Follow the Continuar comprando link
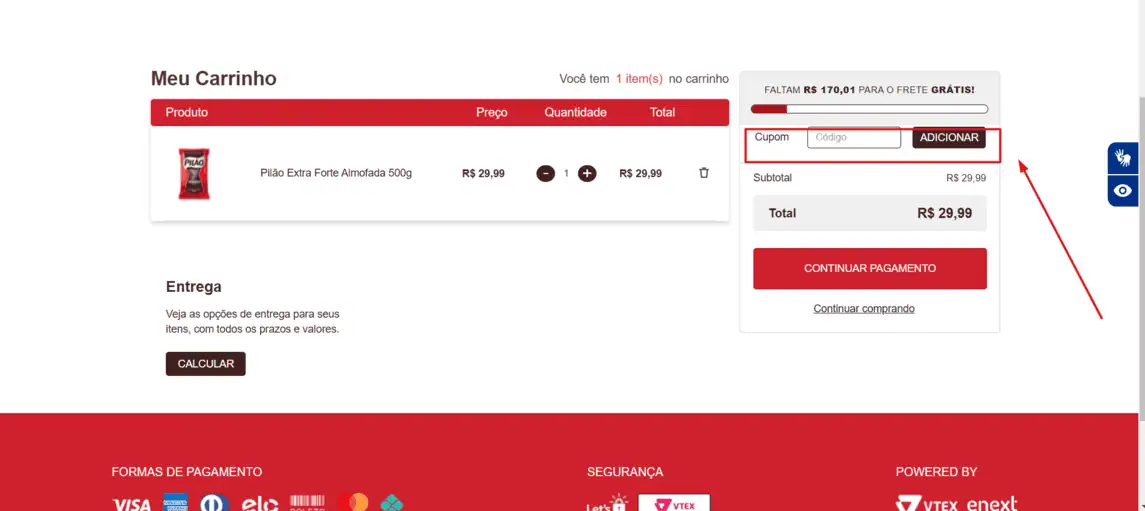This screenshot has height=511, width=1145. [x=864, y=309]
